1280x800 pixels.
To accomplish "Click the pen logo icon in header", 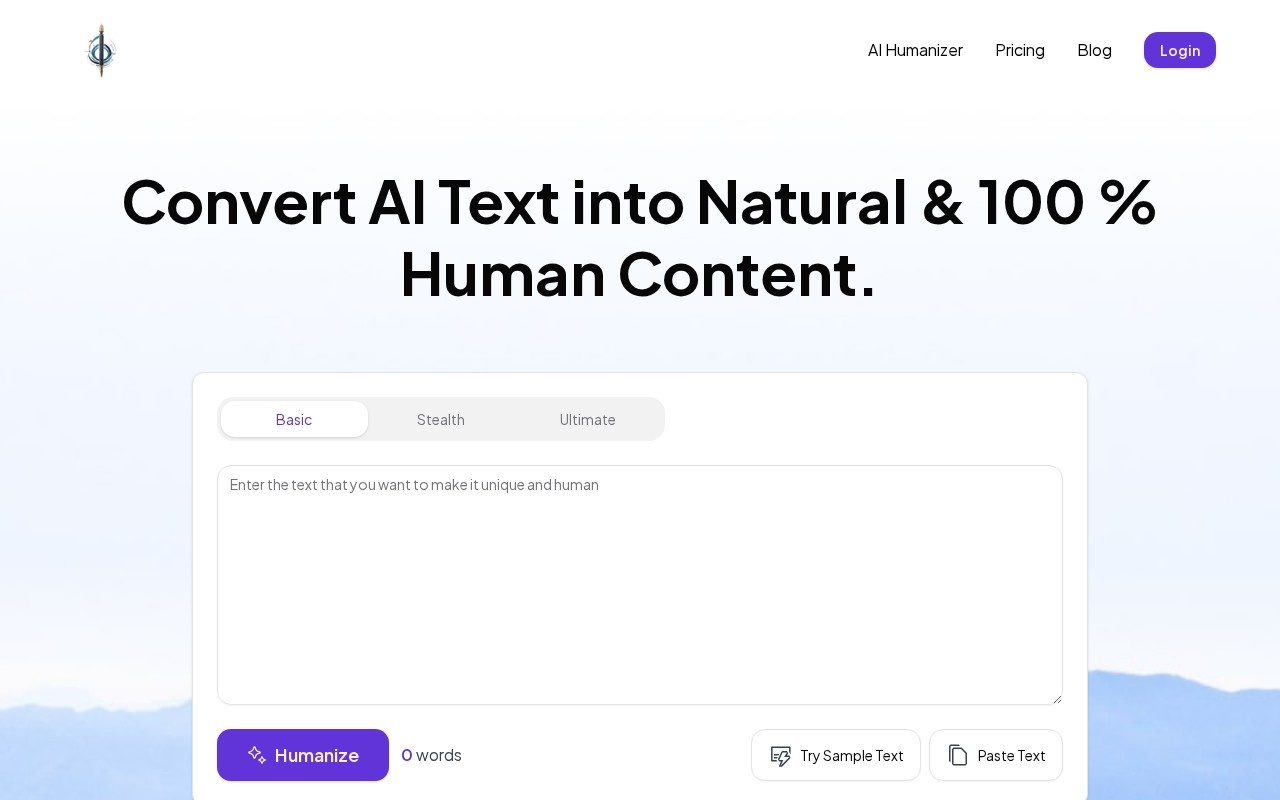I will click(101, 50).
